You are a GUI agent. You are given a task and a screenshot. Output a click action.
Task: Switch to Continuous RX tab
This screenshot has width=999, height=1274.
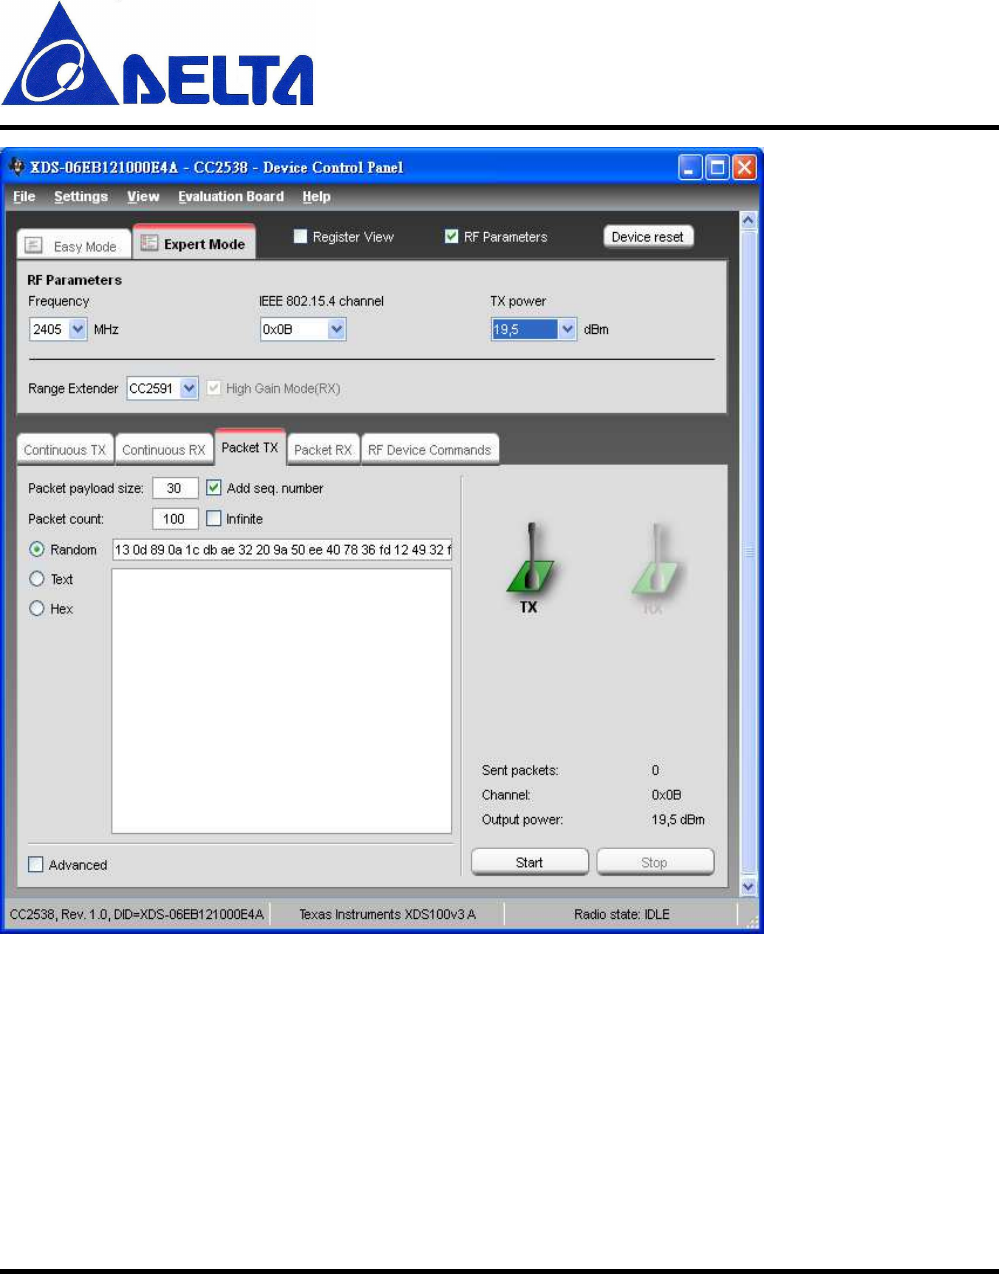click(x=164, y=450)
